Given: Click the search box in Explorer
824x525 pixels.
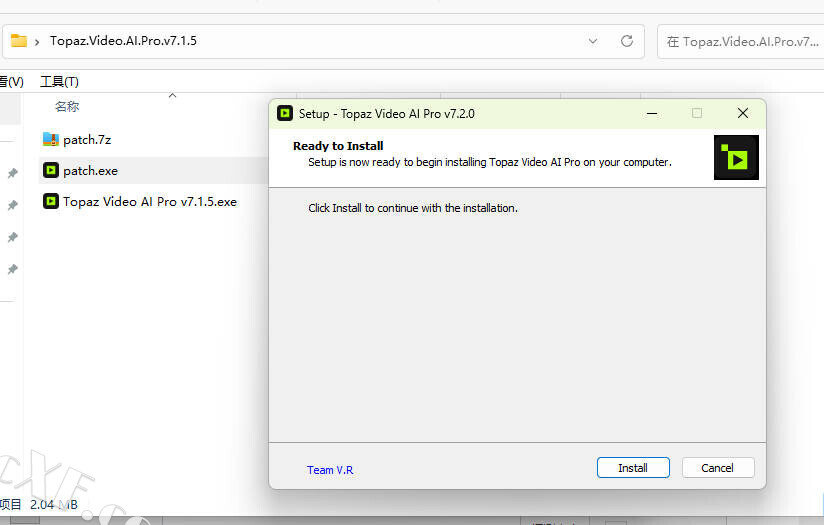Looking at the screenshot, I should tap(741, 42).
